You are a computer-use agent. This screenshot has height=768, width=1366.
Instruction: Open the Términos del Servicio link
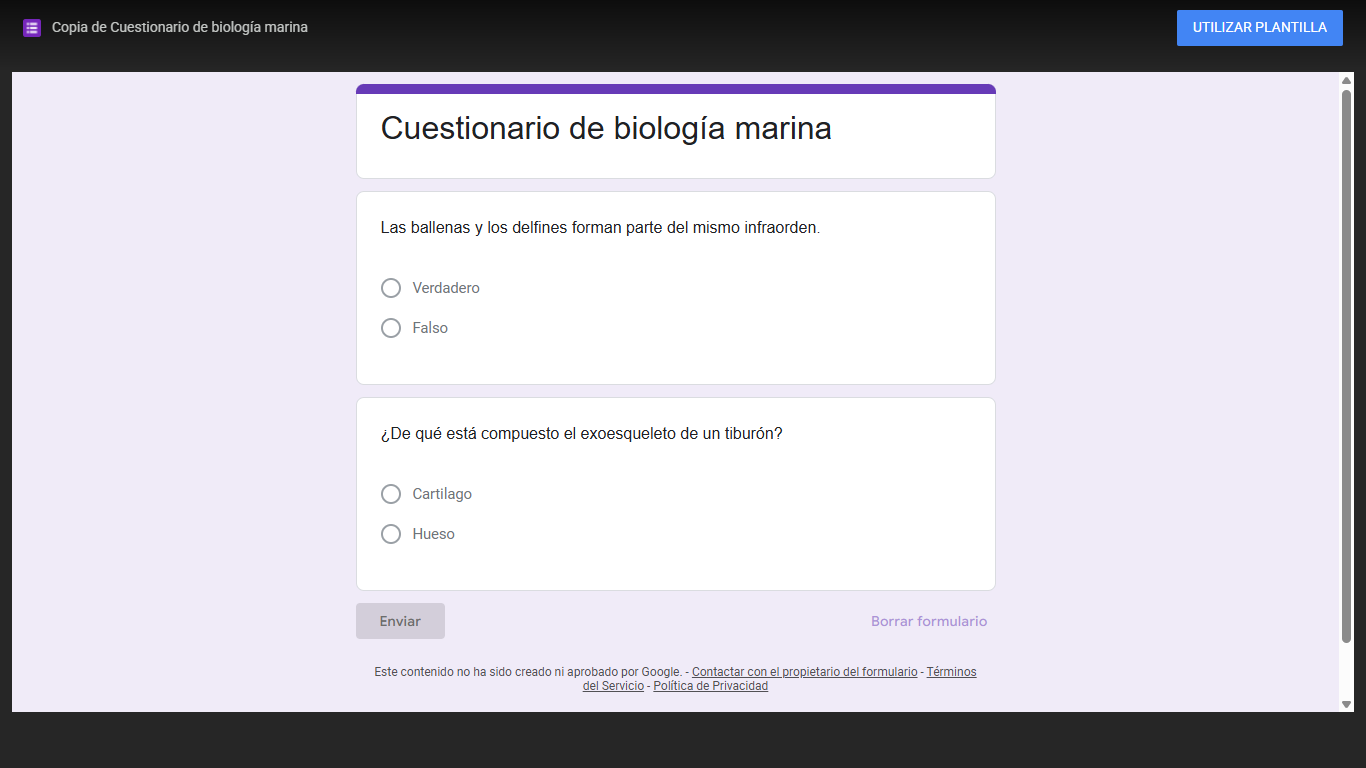950,672
